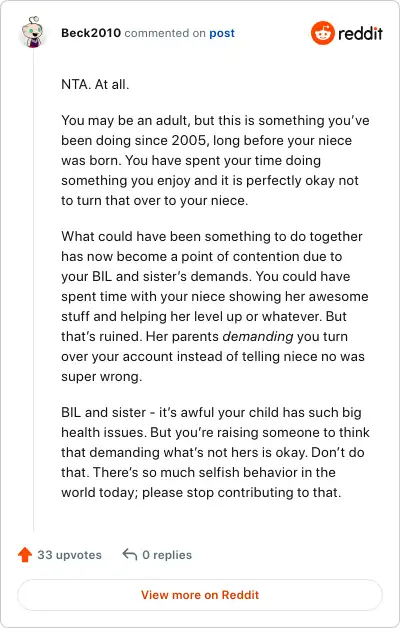The height and width of the screenshot is (628, 400).
Task: Collapse comment via the vertical thread line
Action: pos(34,290)
